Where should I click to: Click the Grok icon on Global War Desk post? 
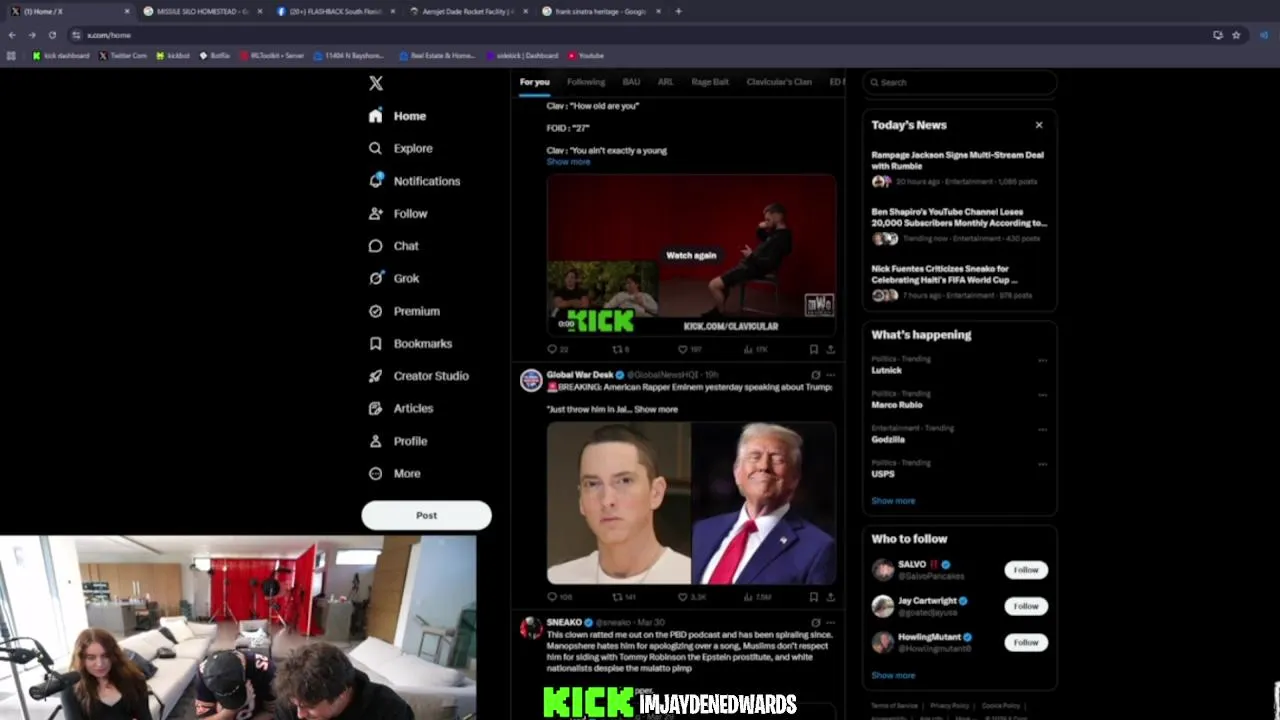(x=815, y=375)
